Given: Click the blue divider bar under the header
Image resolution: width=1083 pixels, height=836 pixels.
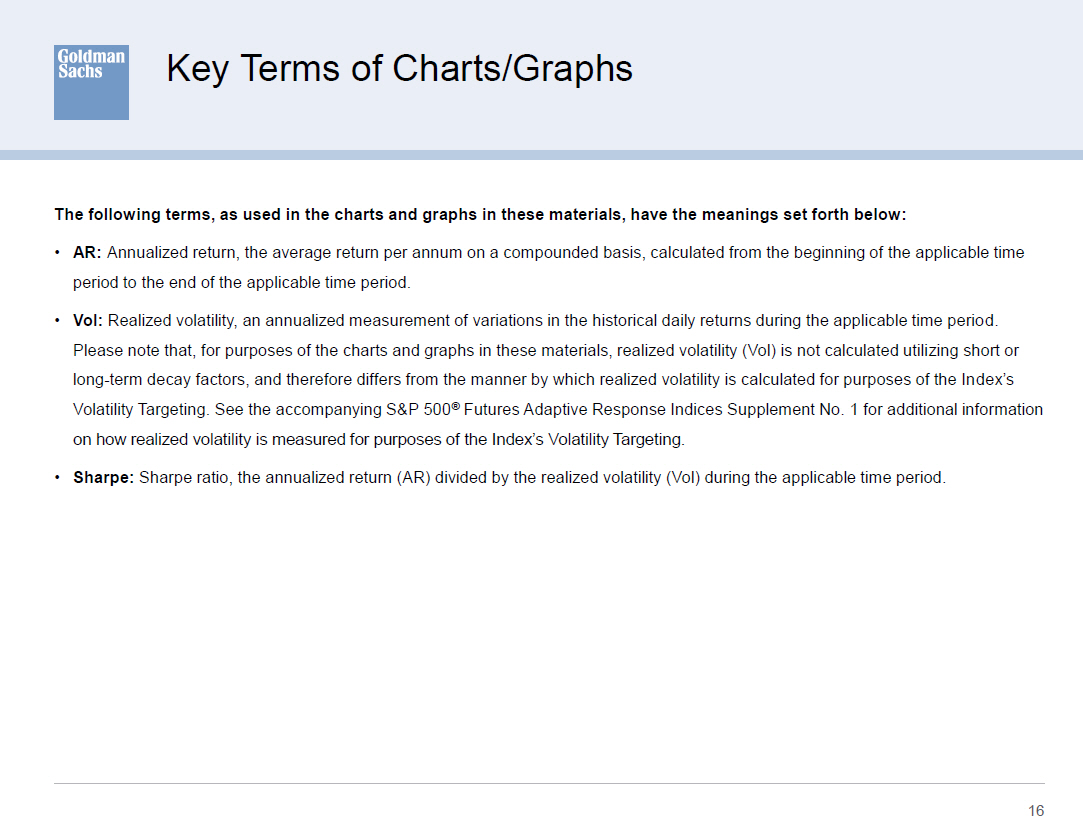Looking at the screenshot, I should (542, 155).
